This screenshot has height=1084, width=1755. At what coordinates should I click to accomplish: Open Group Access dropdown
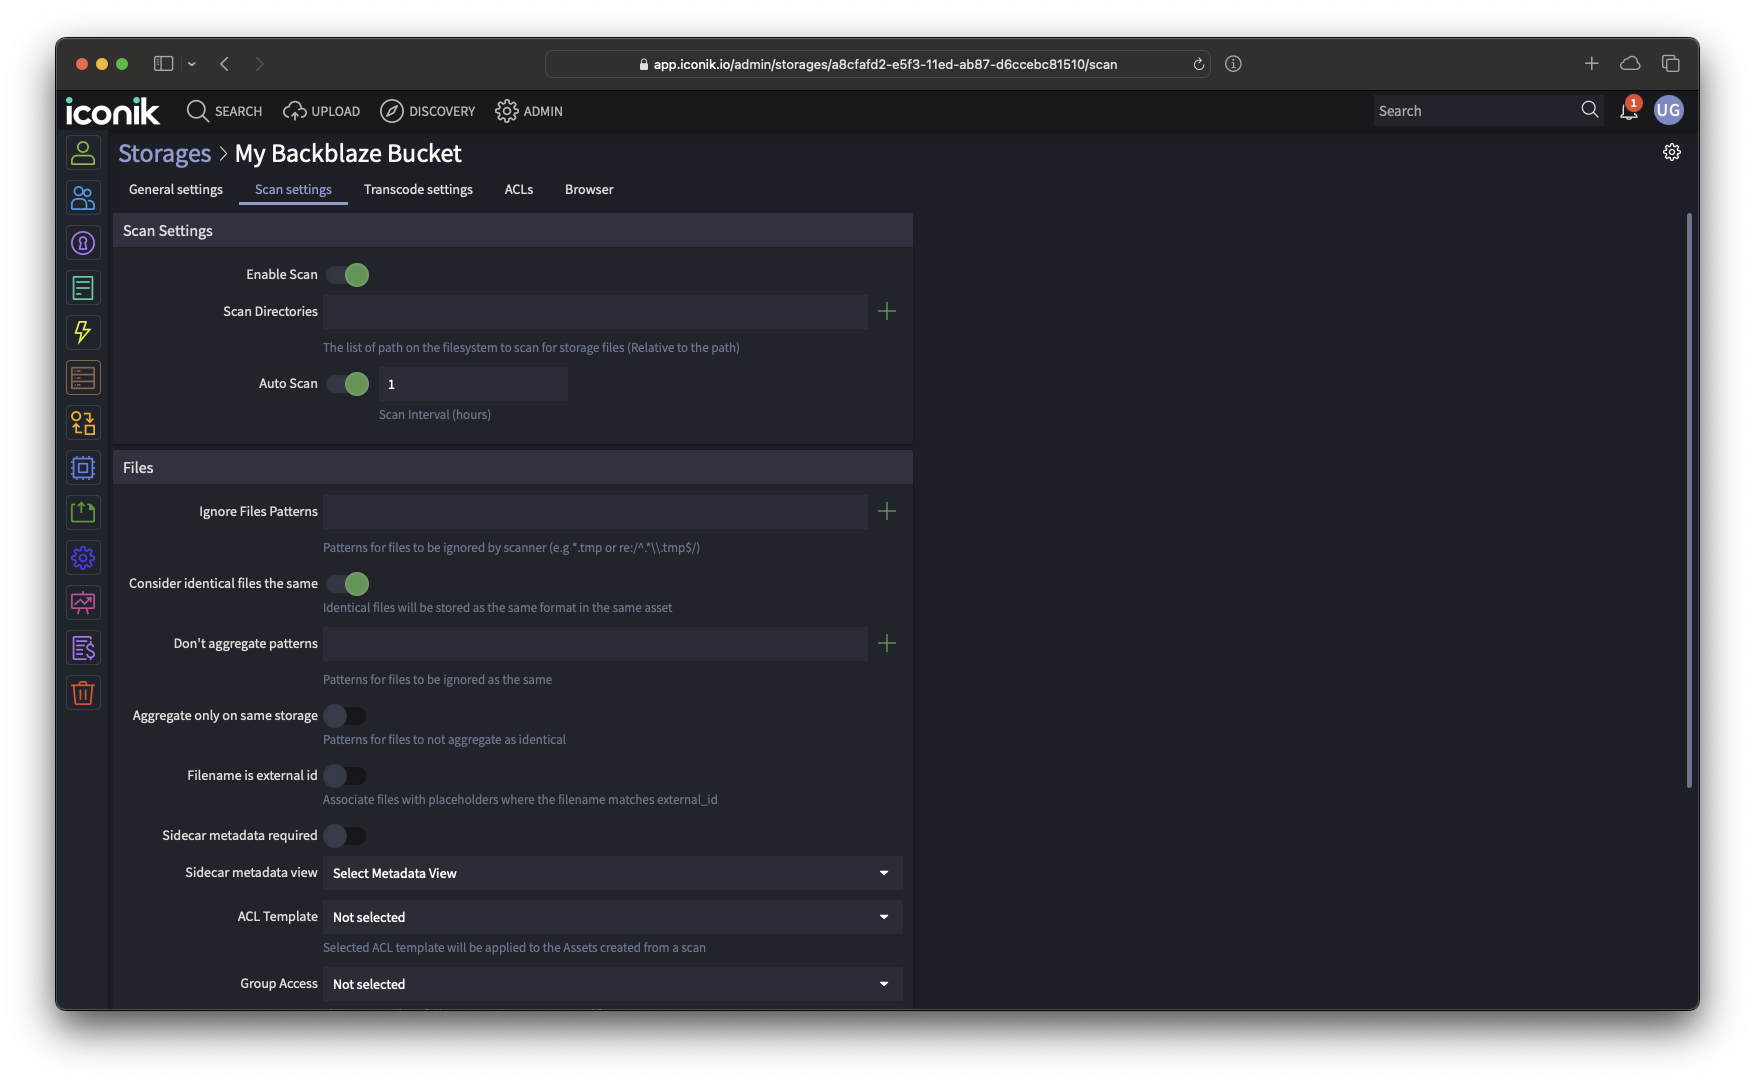coord(612,984)
